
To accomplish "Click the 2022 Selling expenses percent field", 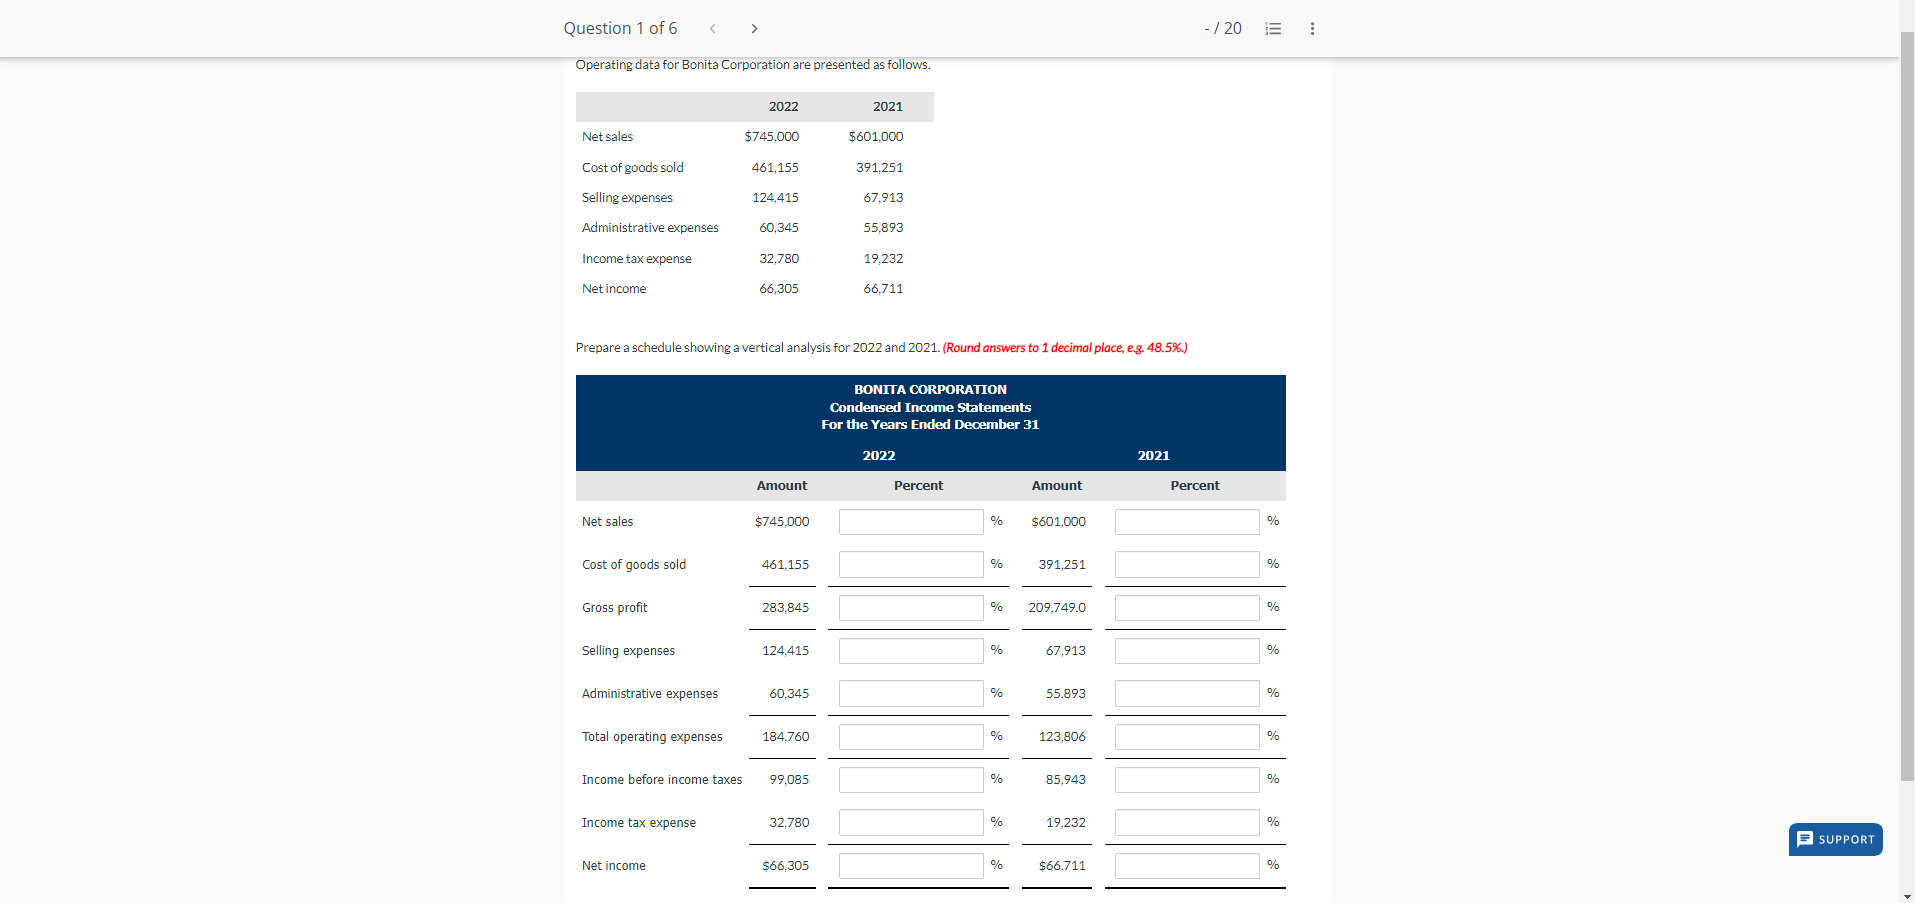I will point(910,650).
